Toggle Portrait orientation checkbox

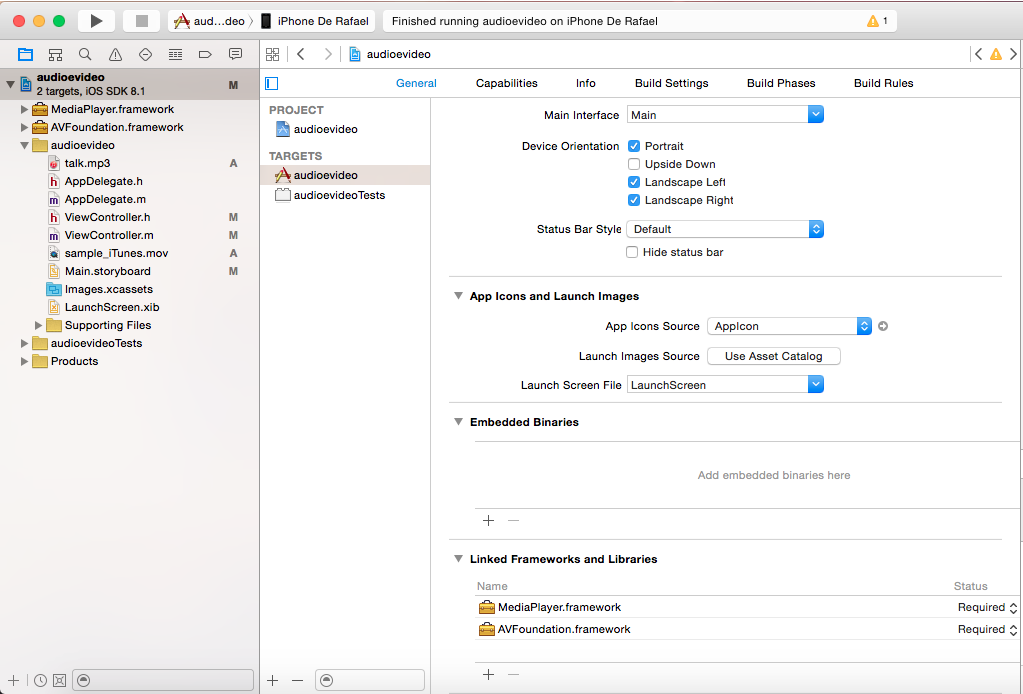[x=634, y=146]
